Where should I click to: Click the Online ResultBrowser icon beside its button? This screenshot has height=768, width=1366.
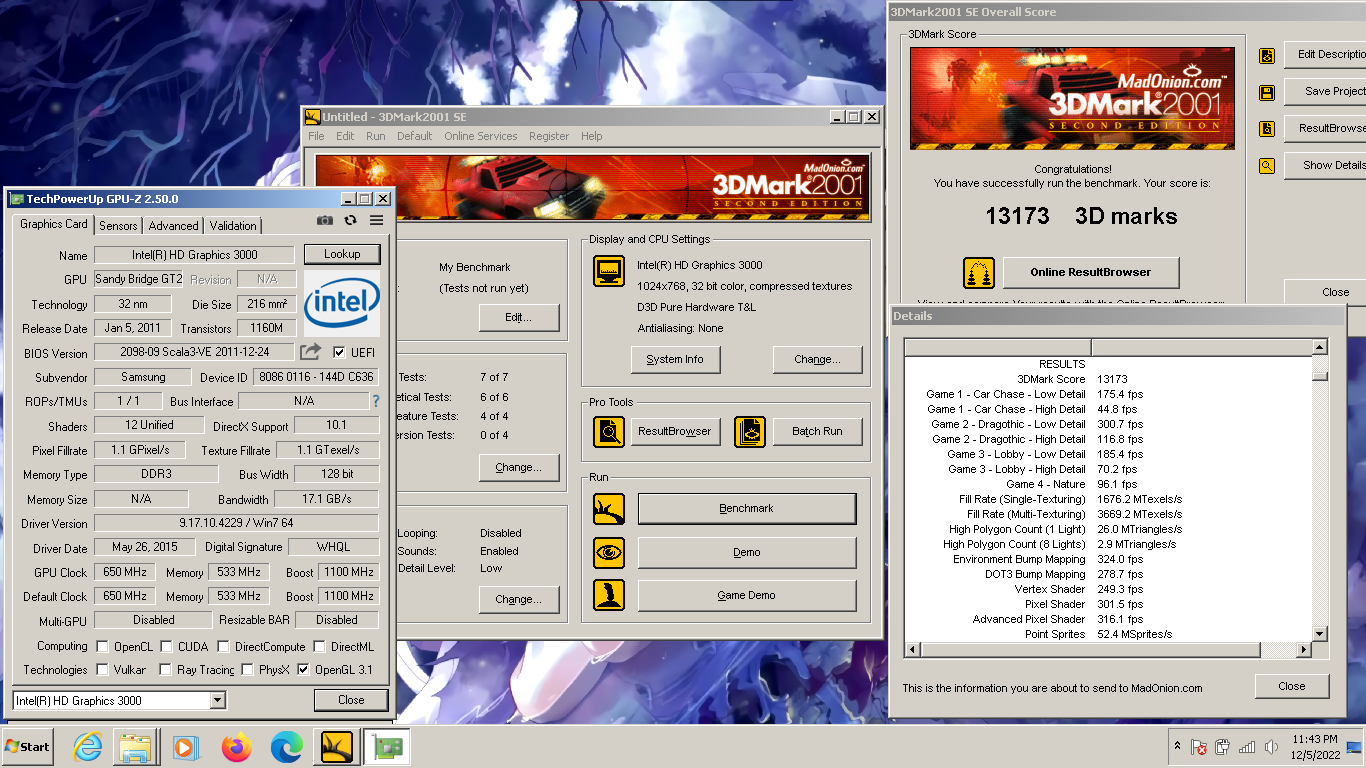(979, 273)
